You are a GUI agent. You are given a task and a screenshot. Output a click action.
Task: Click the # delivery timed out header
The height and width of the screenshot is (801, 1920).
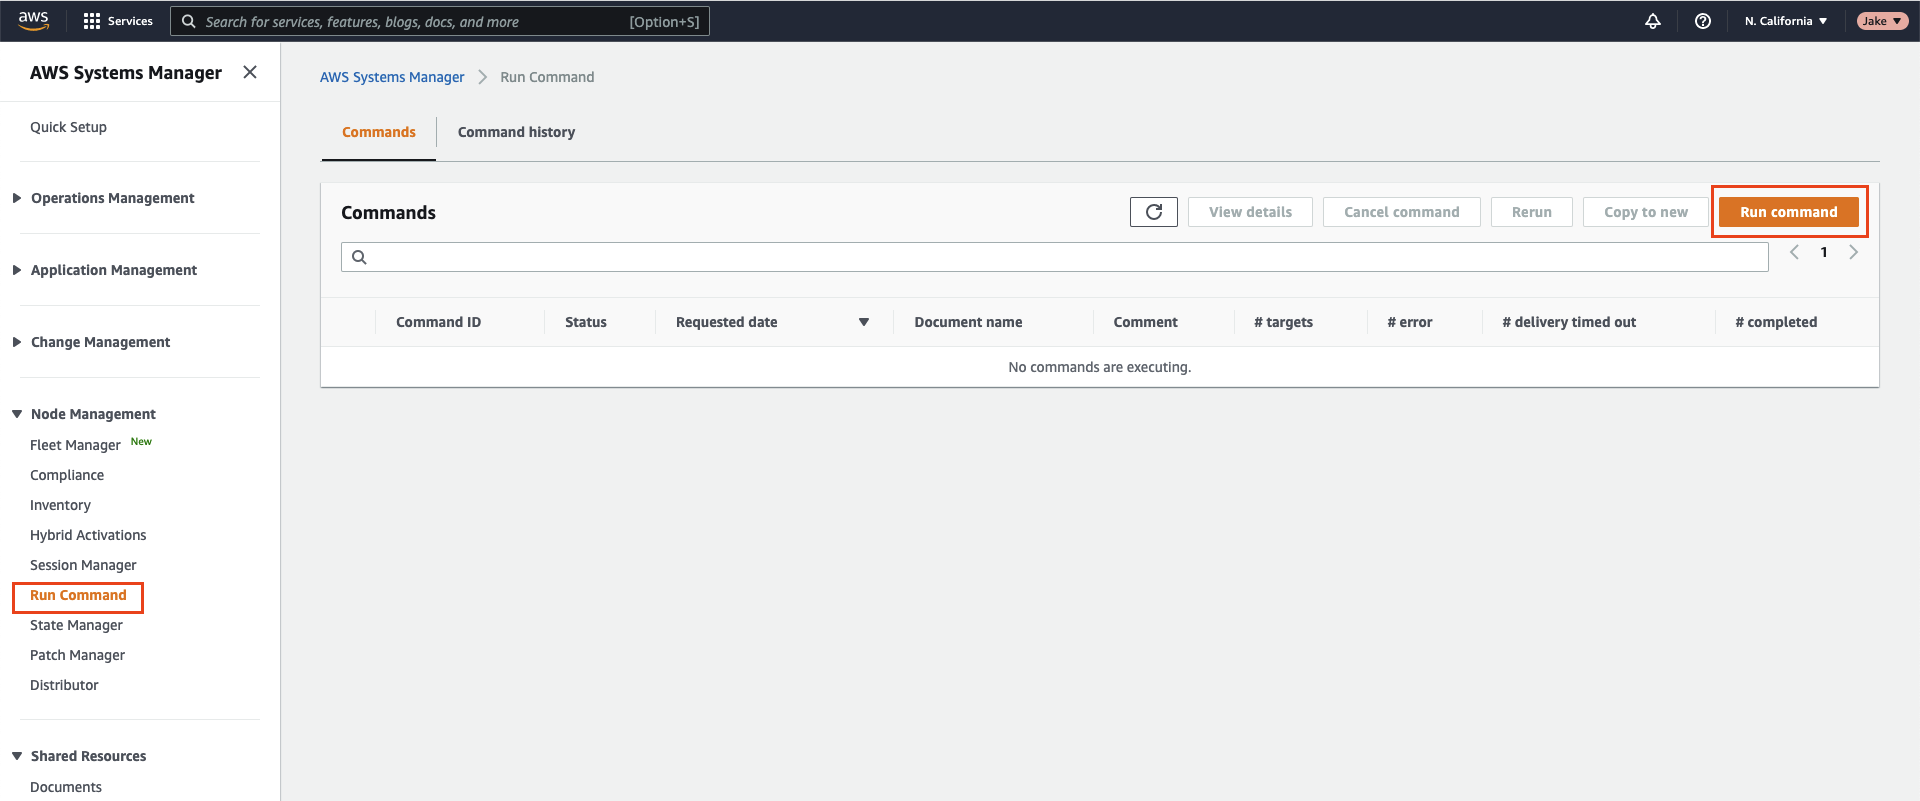click(1569, 322)
